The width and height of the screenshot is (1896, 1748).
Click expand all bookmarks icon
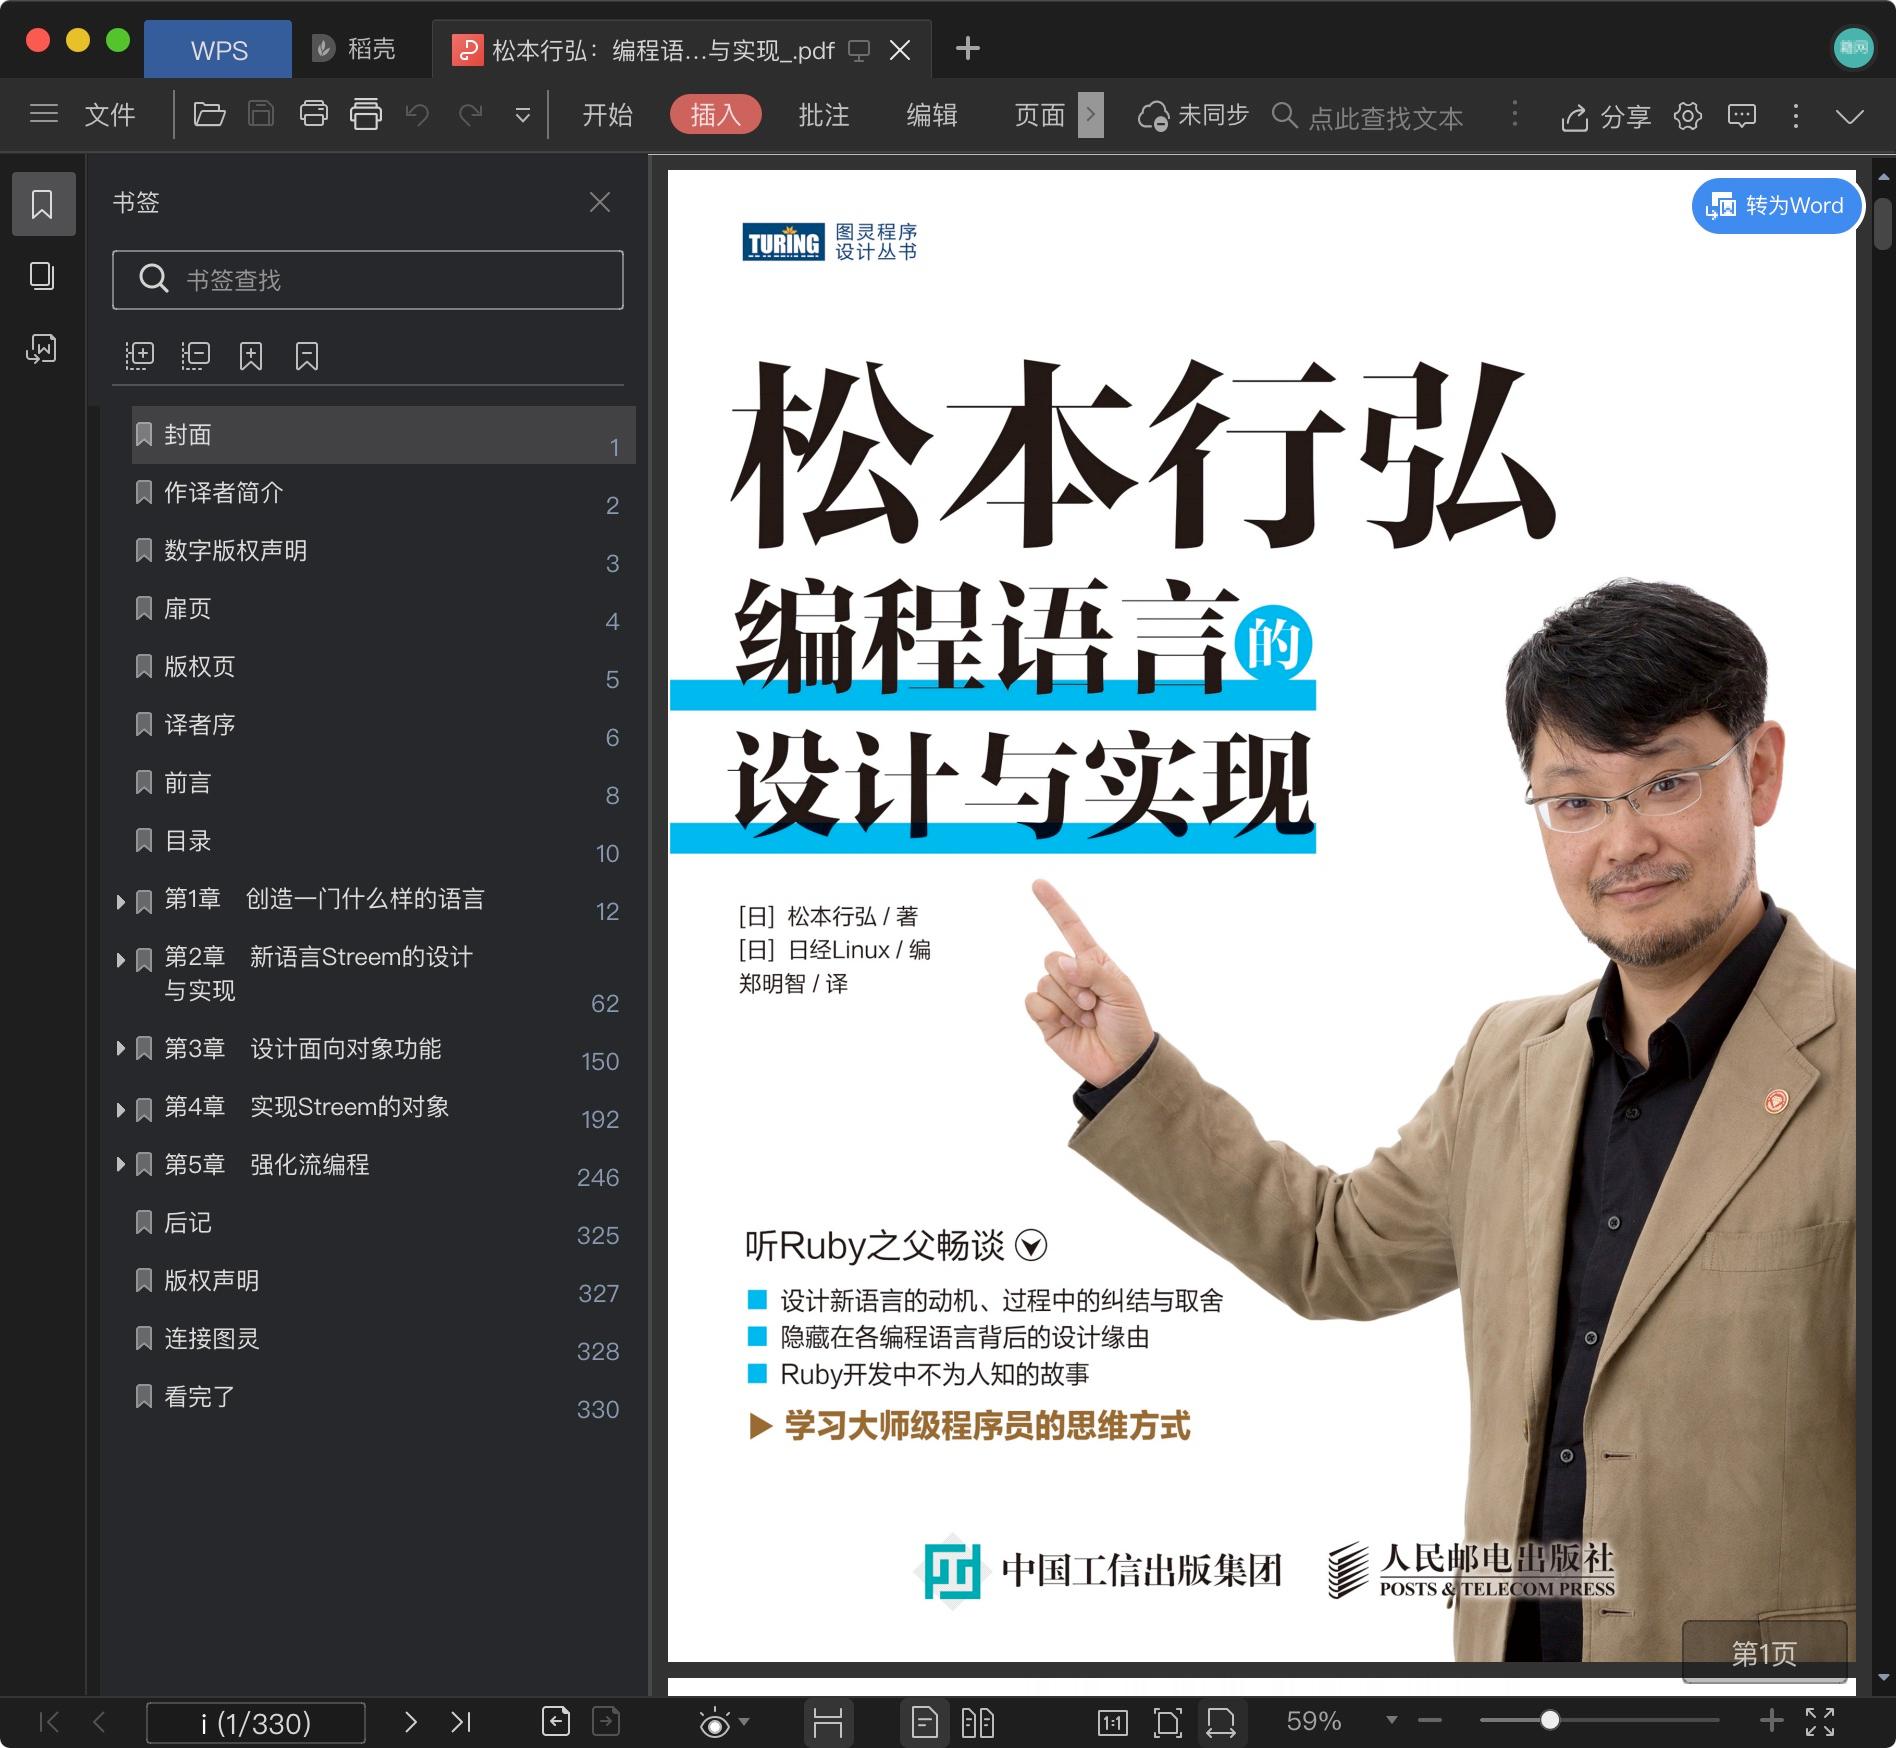click(x=139, y=355)
